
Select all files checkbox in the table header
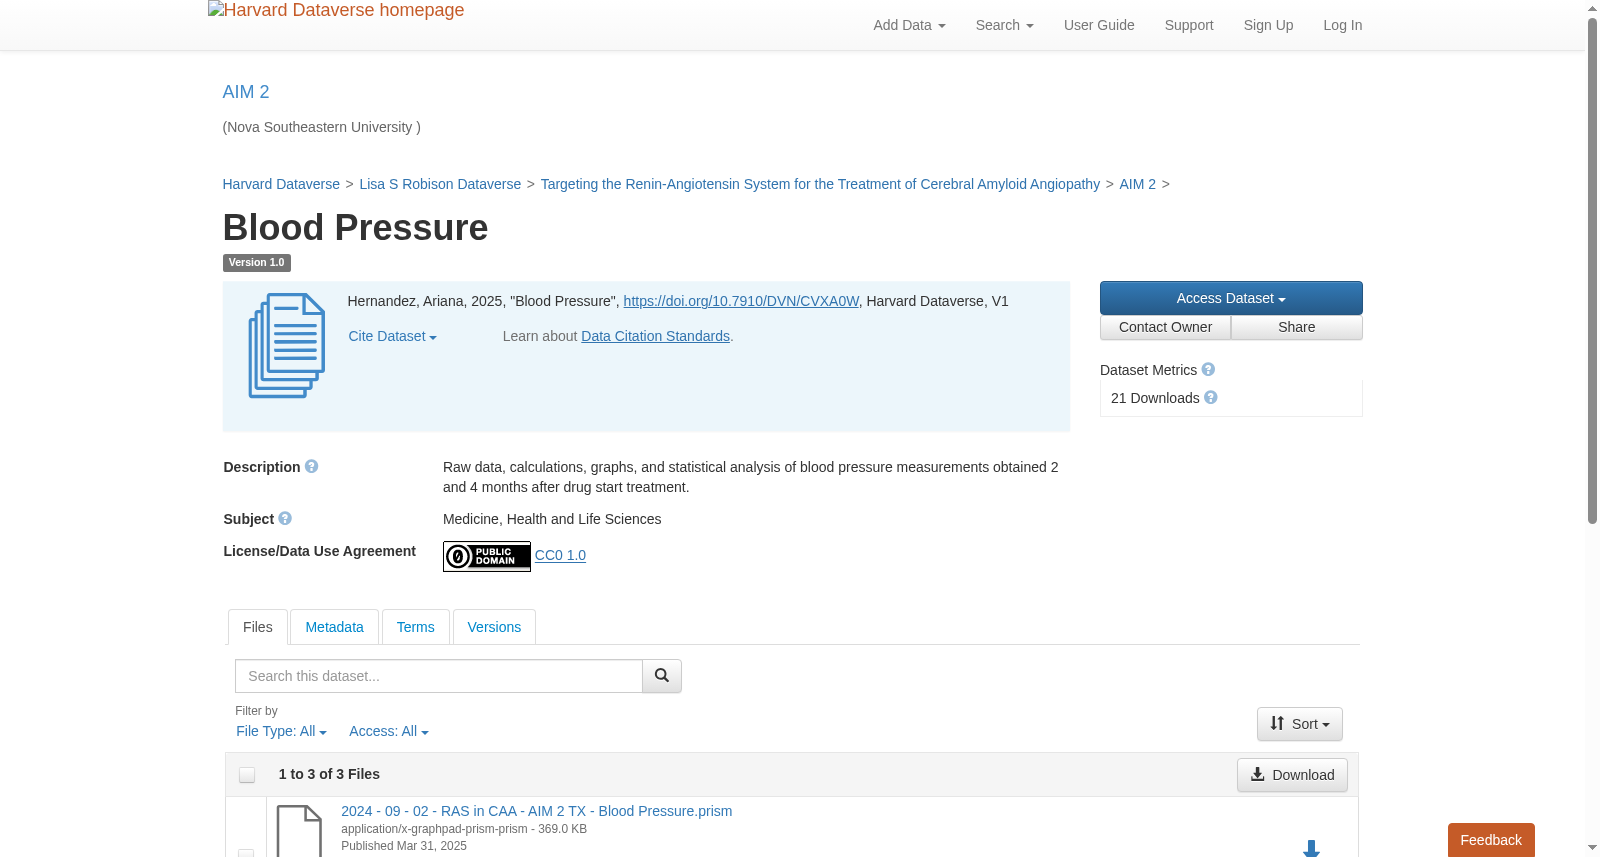tap(247, 775)
